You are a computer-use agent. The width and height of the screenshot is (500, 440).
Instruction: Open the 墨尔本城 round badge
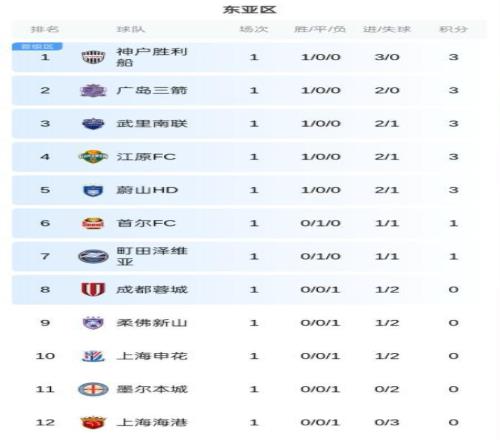click(93, 389)
